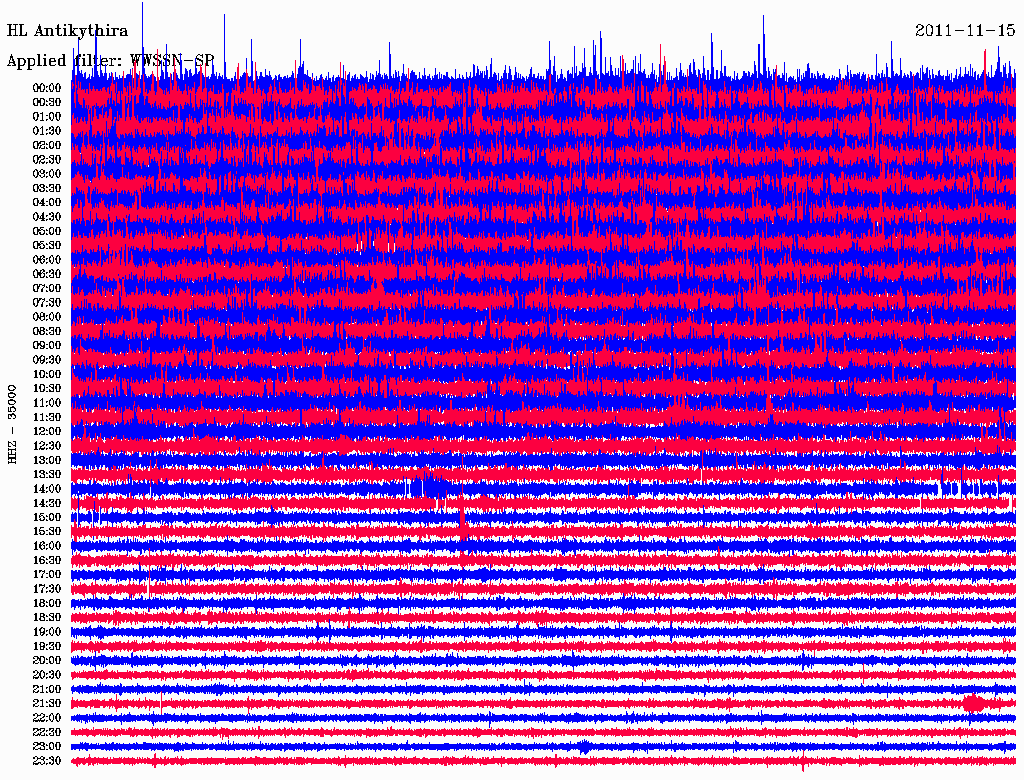Image resolution: width=1024 pixels, height=780 pixels.
Task: Select the 03:00 time label
Action: 47,174
